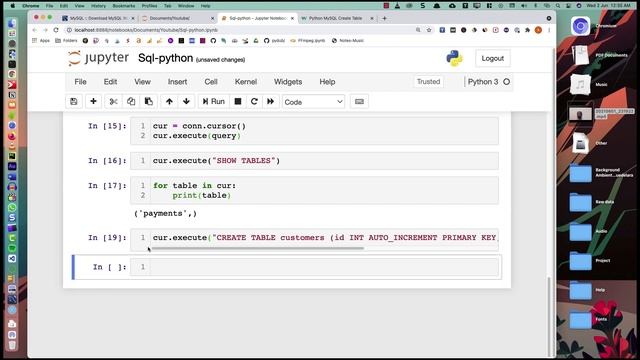Open the Kernel menu
Image resolution: width=640 pixels, height=360 pixels.
tap(246, 82)
